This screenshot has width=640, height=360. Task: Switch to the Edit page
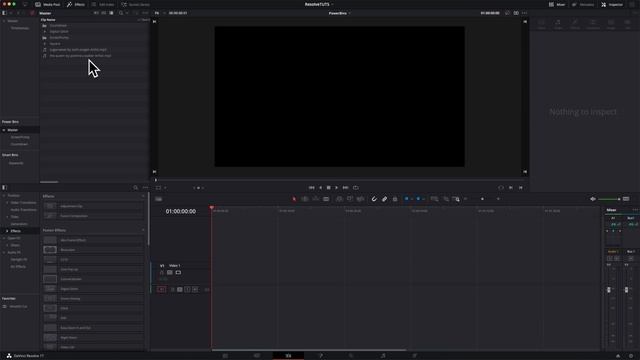point(288,356)
